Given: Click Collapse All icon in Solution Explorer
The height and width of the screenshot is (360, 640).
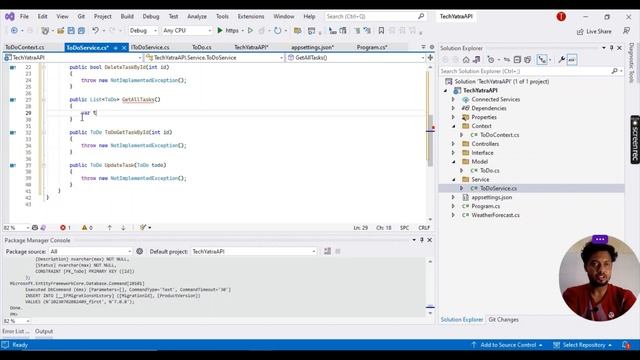Looking at the screenshot, I should [x=517, y=60].
